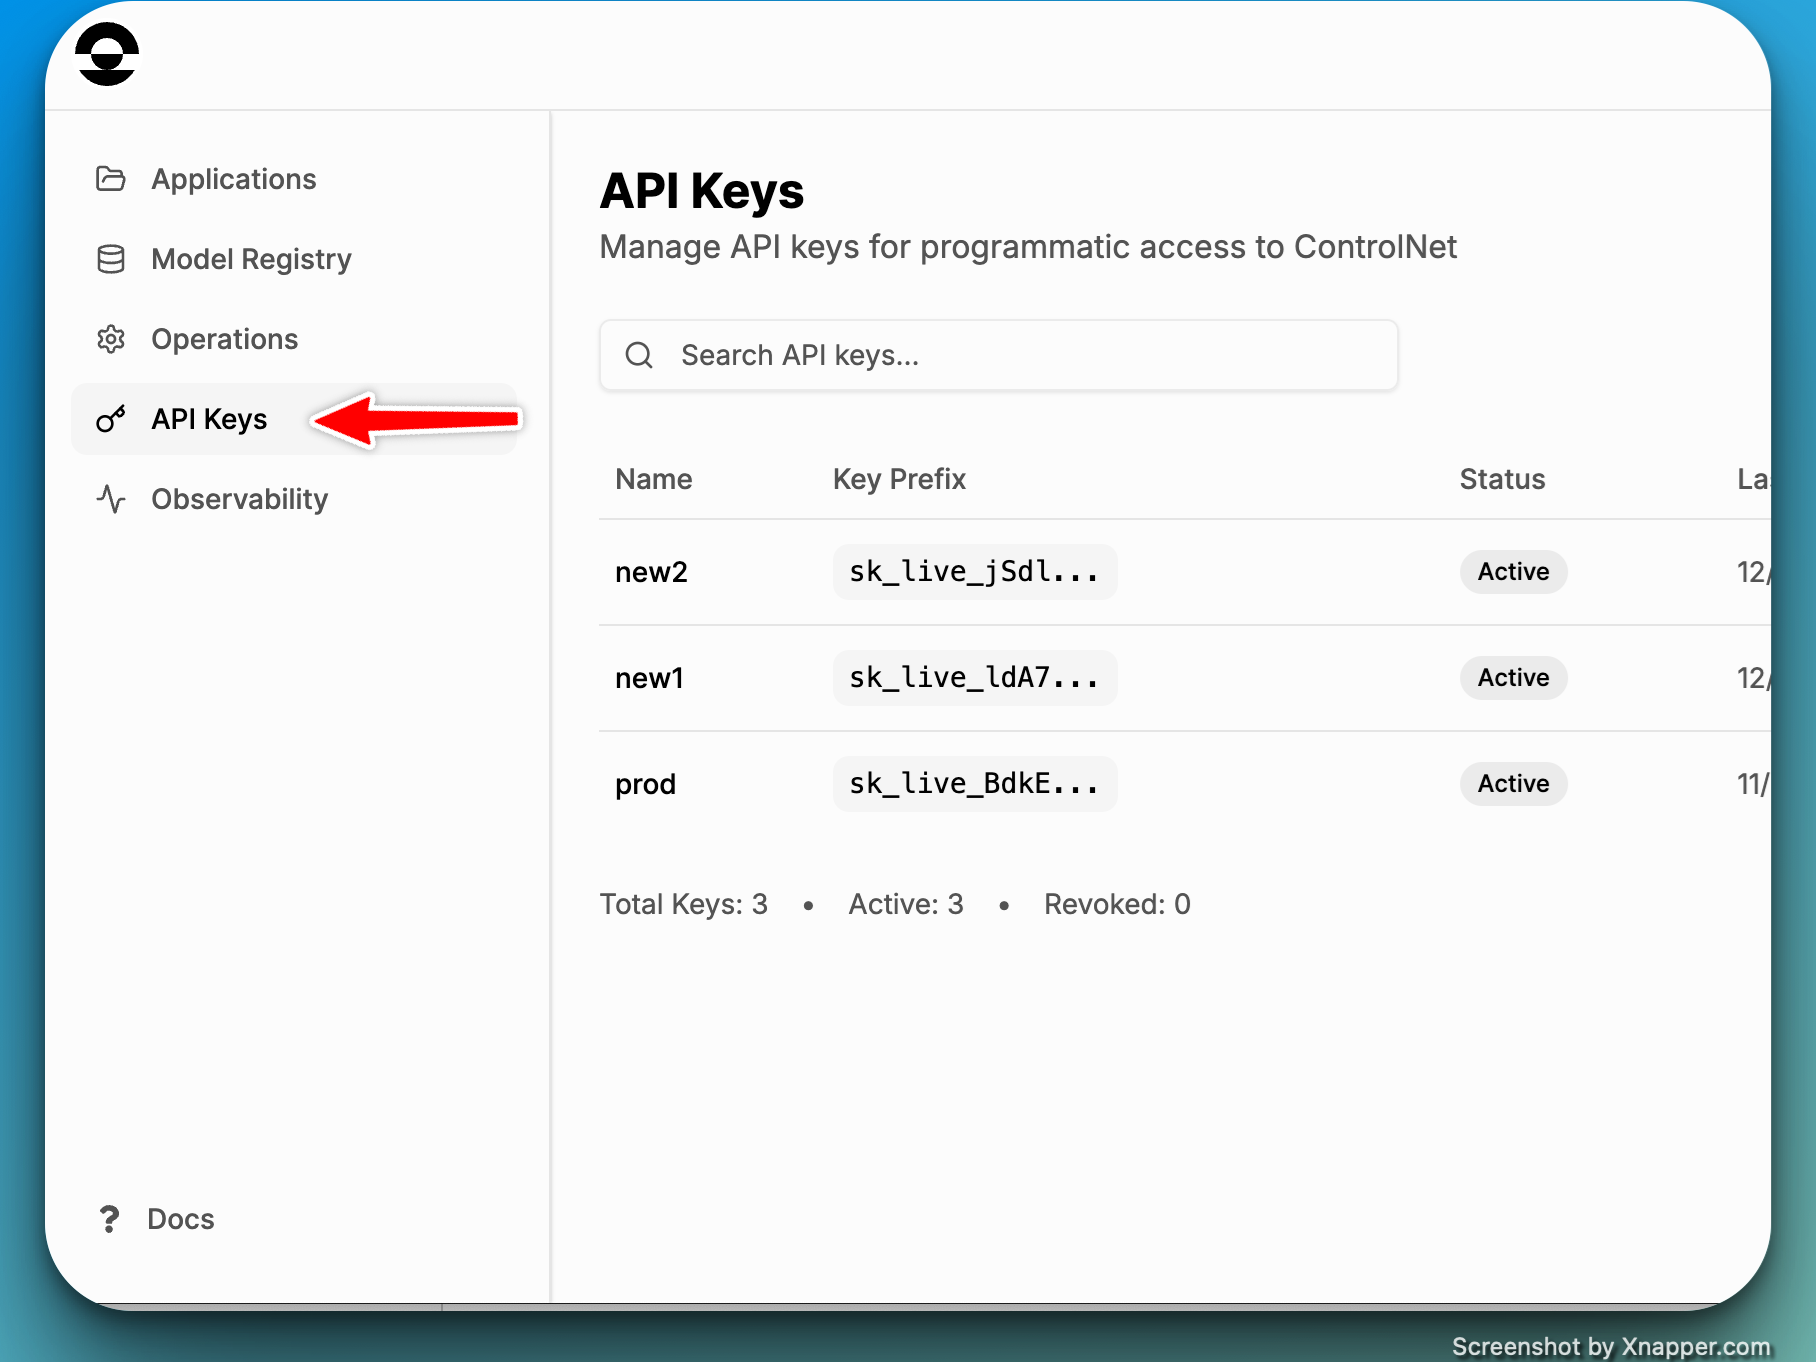Click the API Keys key icon
Image resolution: width=1816 pixels, height=1362 pixels.
111,419
